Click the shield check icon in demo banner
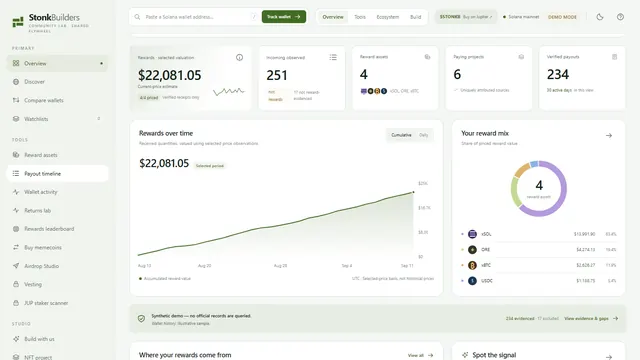The height and width of the screenshot is (360, 640). tap(141, 319)
